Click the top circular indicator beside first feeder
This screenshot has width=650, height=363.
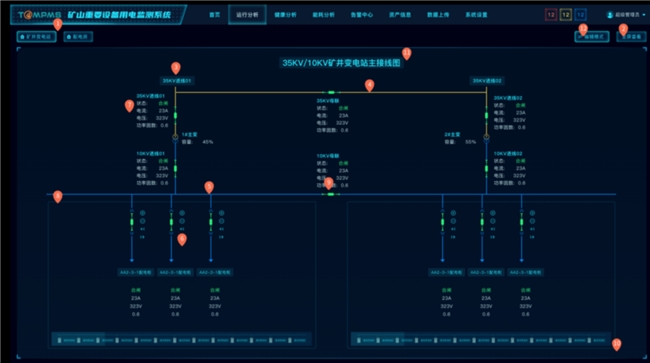142,213
